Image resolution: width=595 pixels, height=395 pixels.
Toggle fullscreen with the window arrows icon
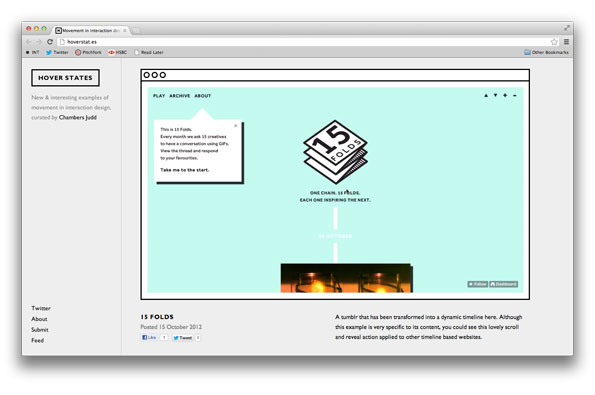coord(567,28)
